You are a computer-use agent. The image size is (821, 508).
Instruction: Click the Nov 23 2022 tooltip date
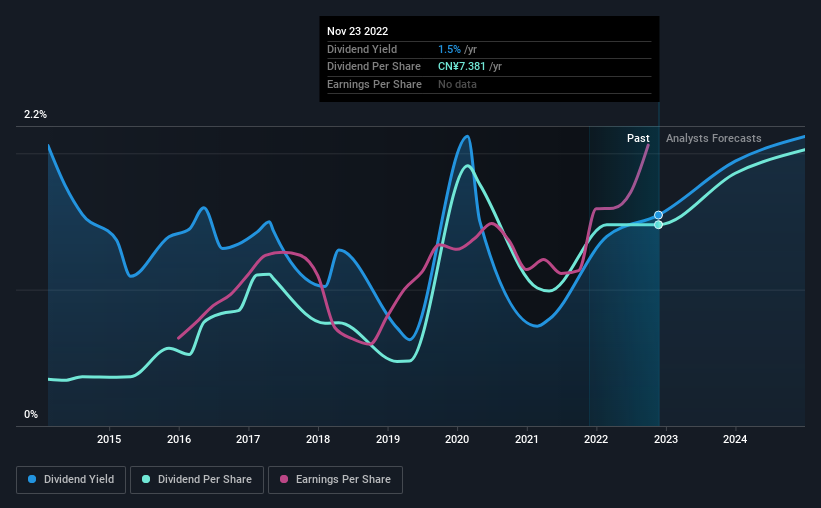point(358,31)
